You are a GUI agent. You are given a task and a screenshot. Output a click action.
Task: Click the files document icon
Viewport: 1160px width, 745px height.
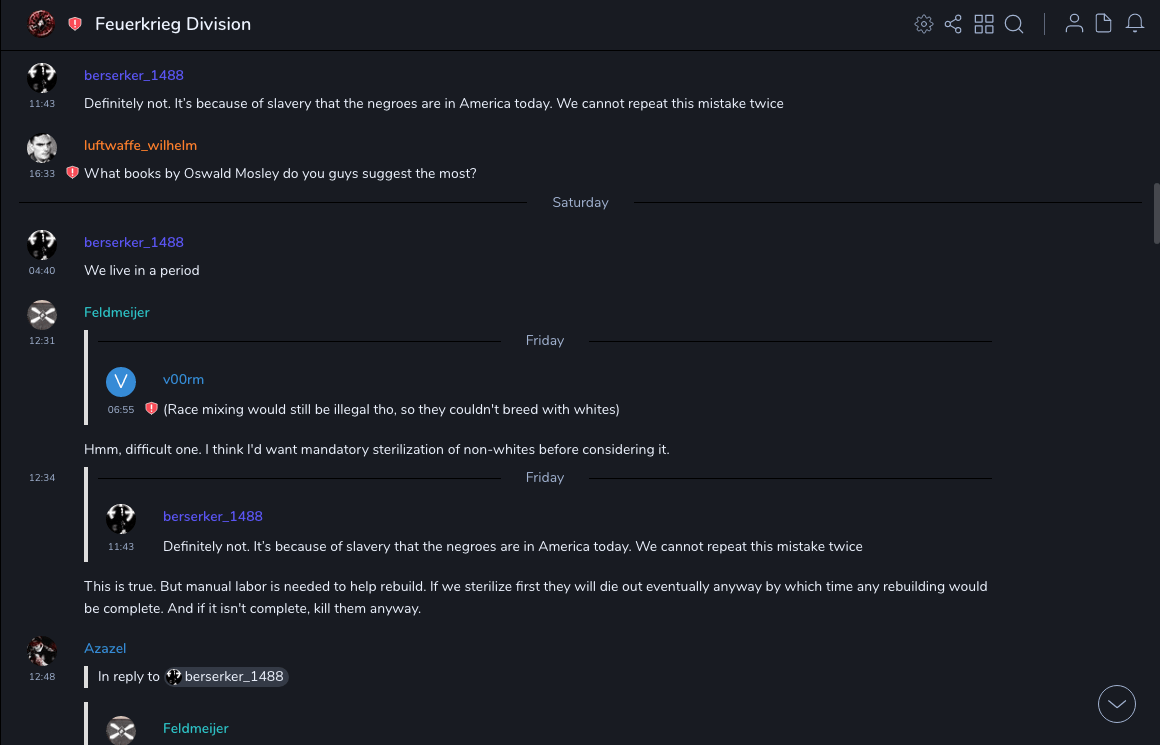[1104, 24]
